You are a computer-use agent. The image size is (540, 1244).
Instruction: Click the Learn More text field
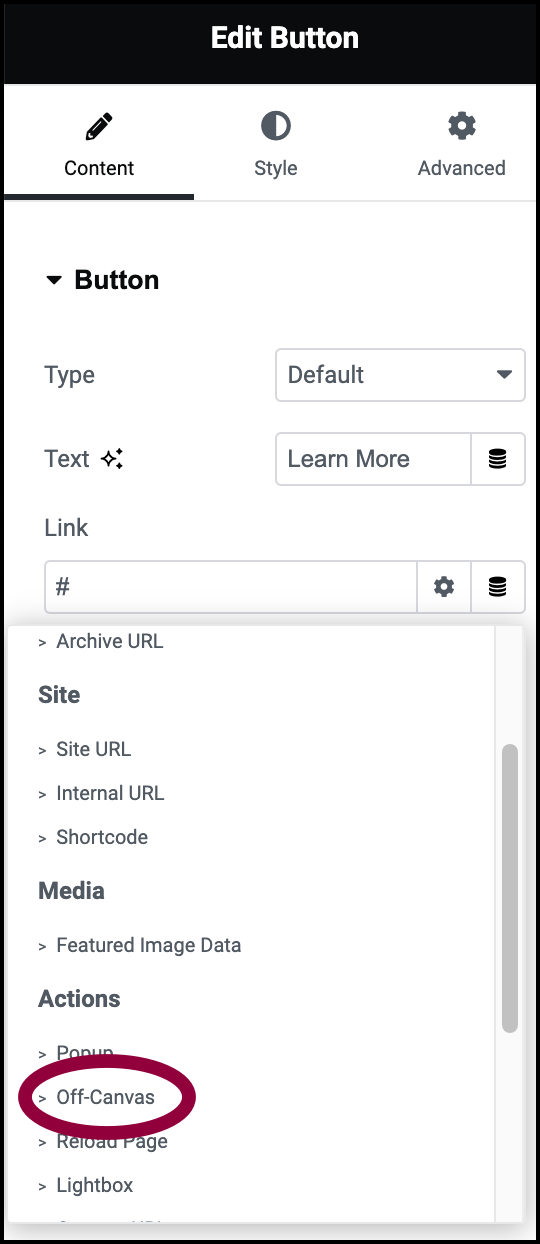(x=373, y=459)
